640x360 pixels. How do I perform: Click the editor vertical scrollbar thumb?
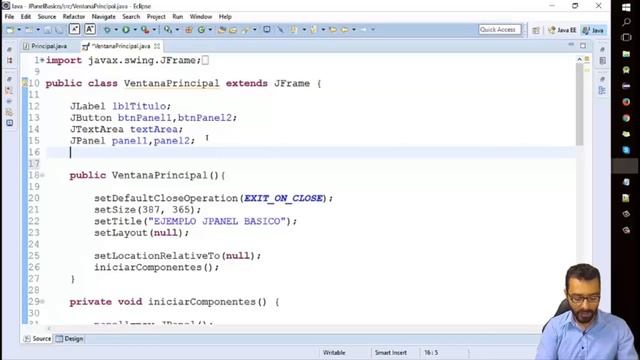(x=580, y=104)
